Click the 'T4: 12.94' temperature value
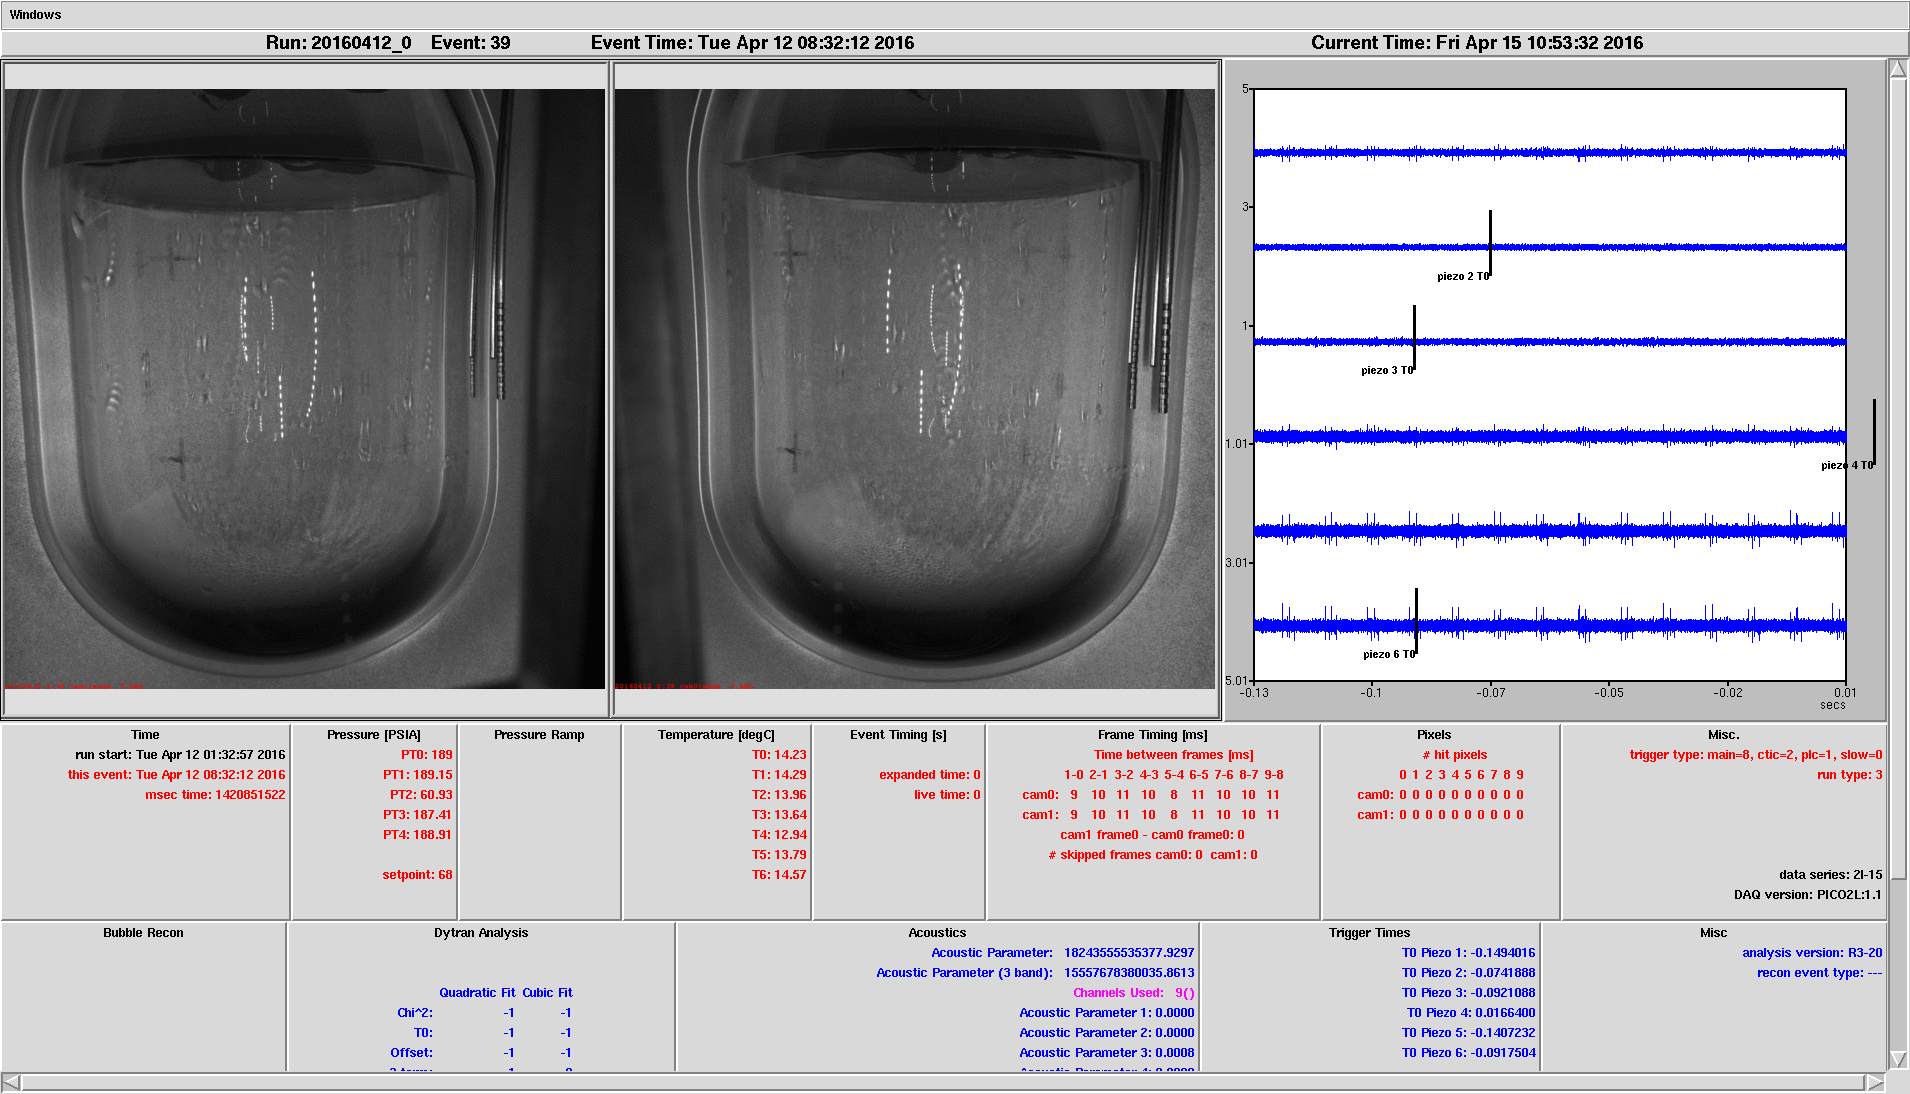This screenshot has width=1910, height=1094. [x=779, y=835]
